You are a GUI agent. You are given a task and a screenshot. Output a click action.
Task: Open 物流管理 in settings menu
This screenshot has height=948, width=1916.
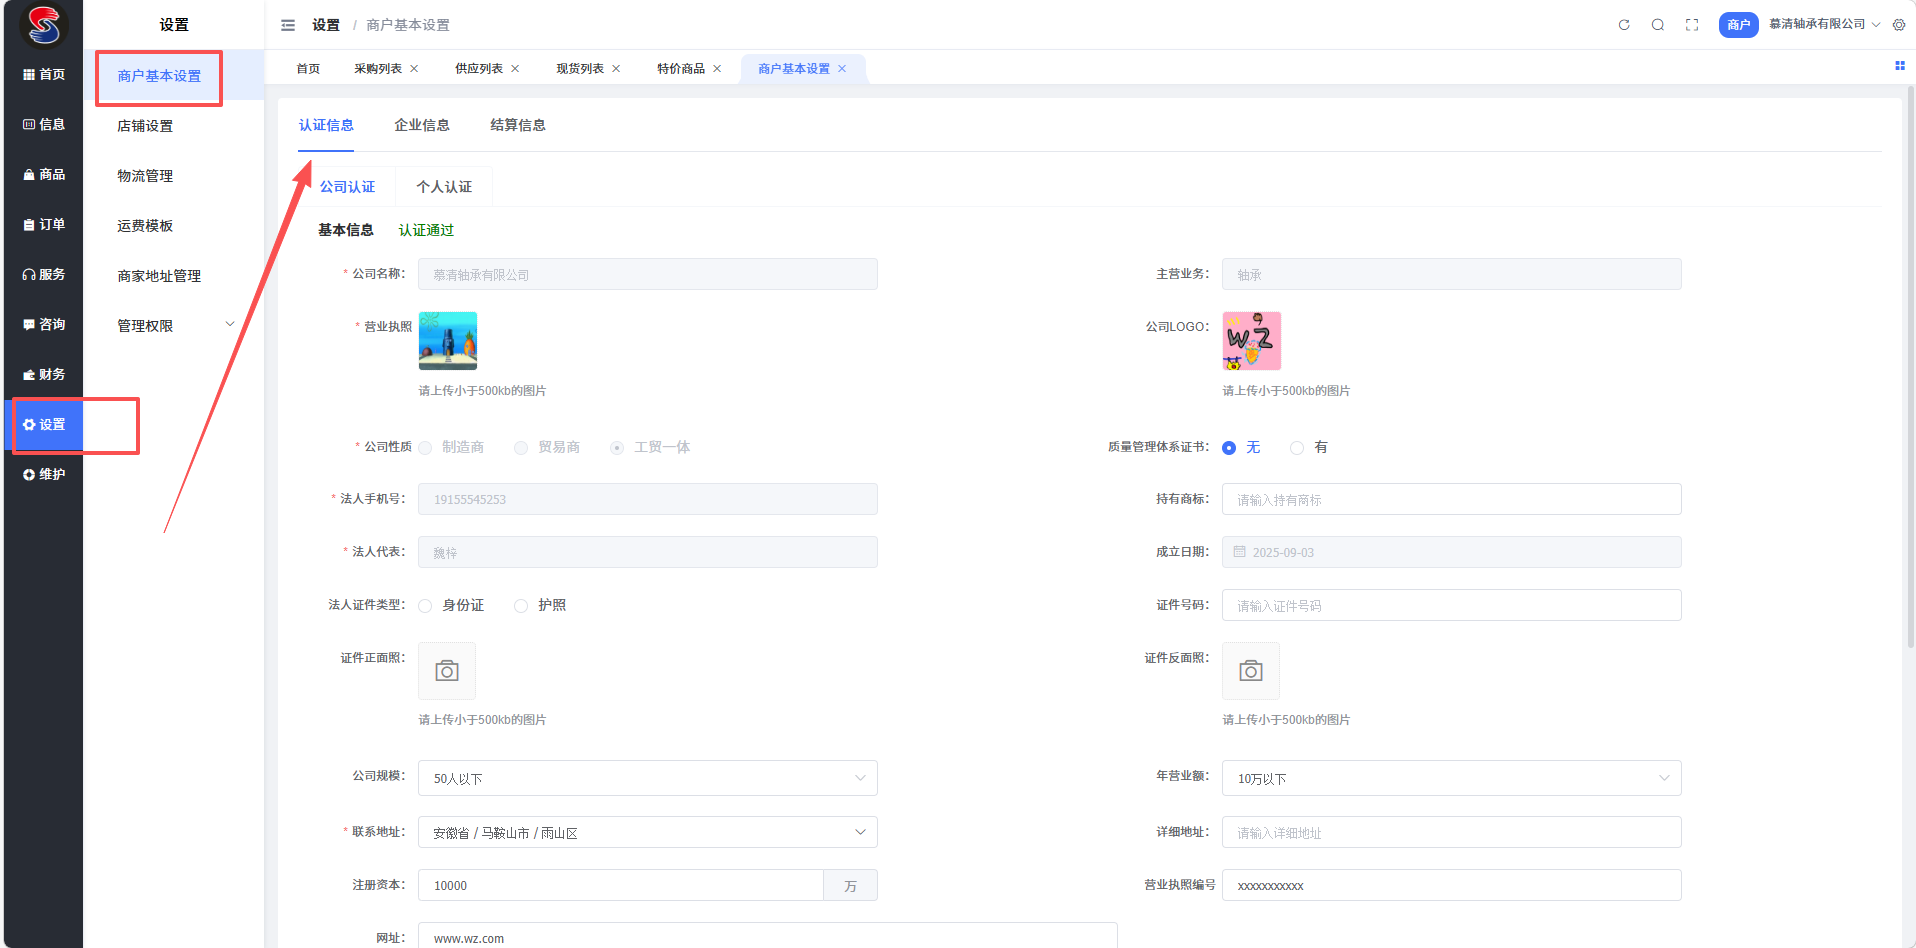point(145,176)
